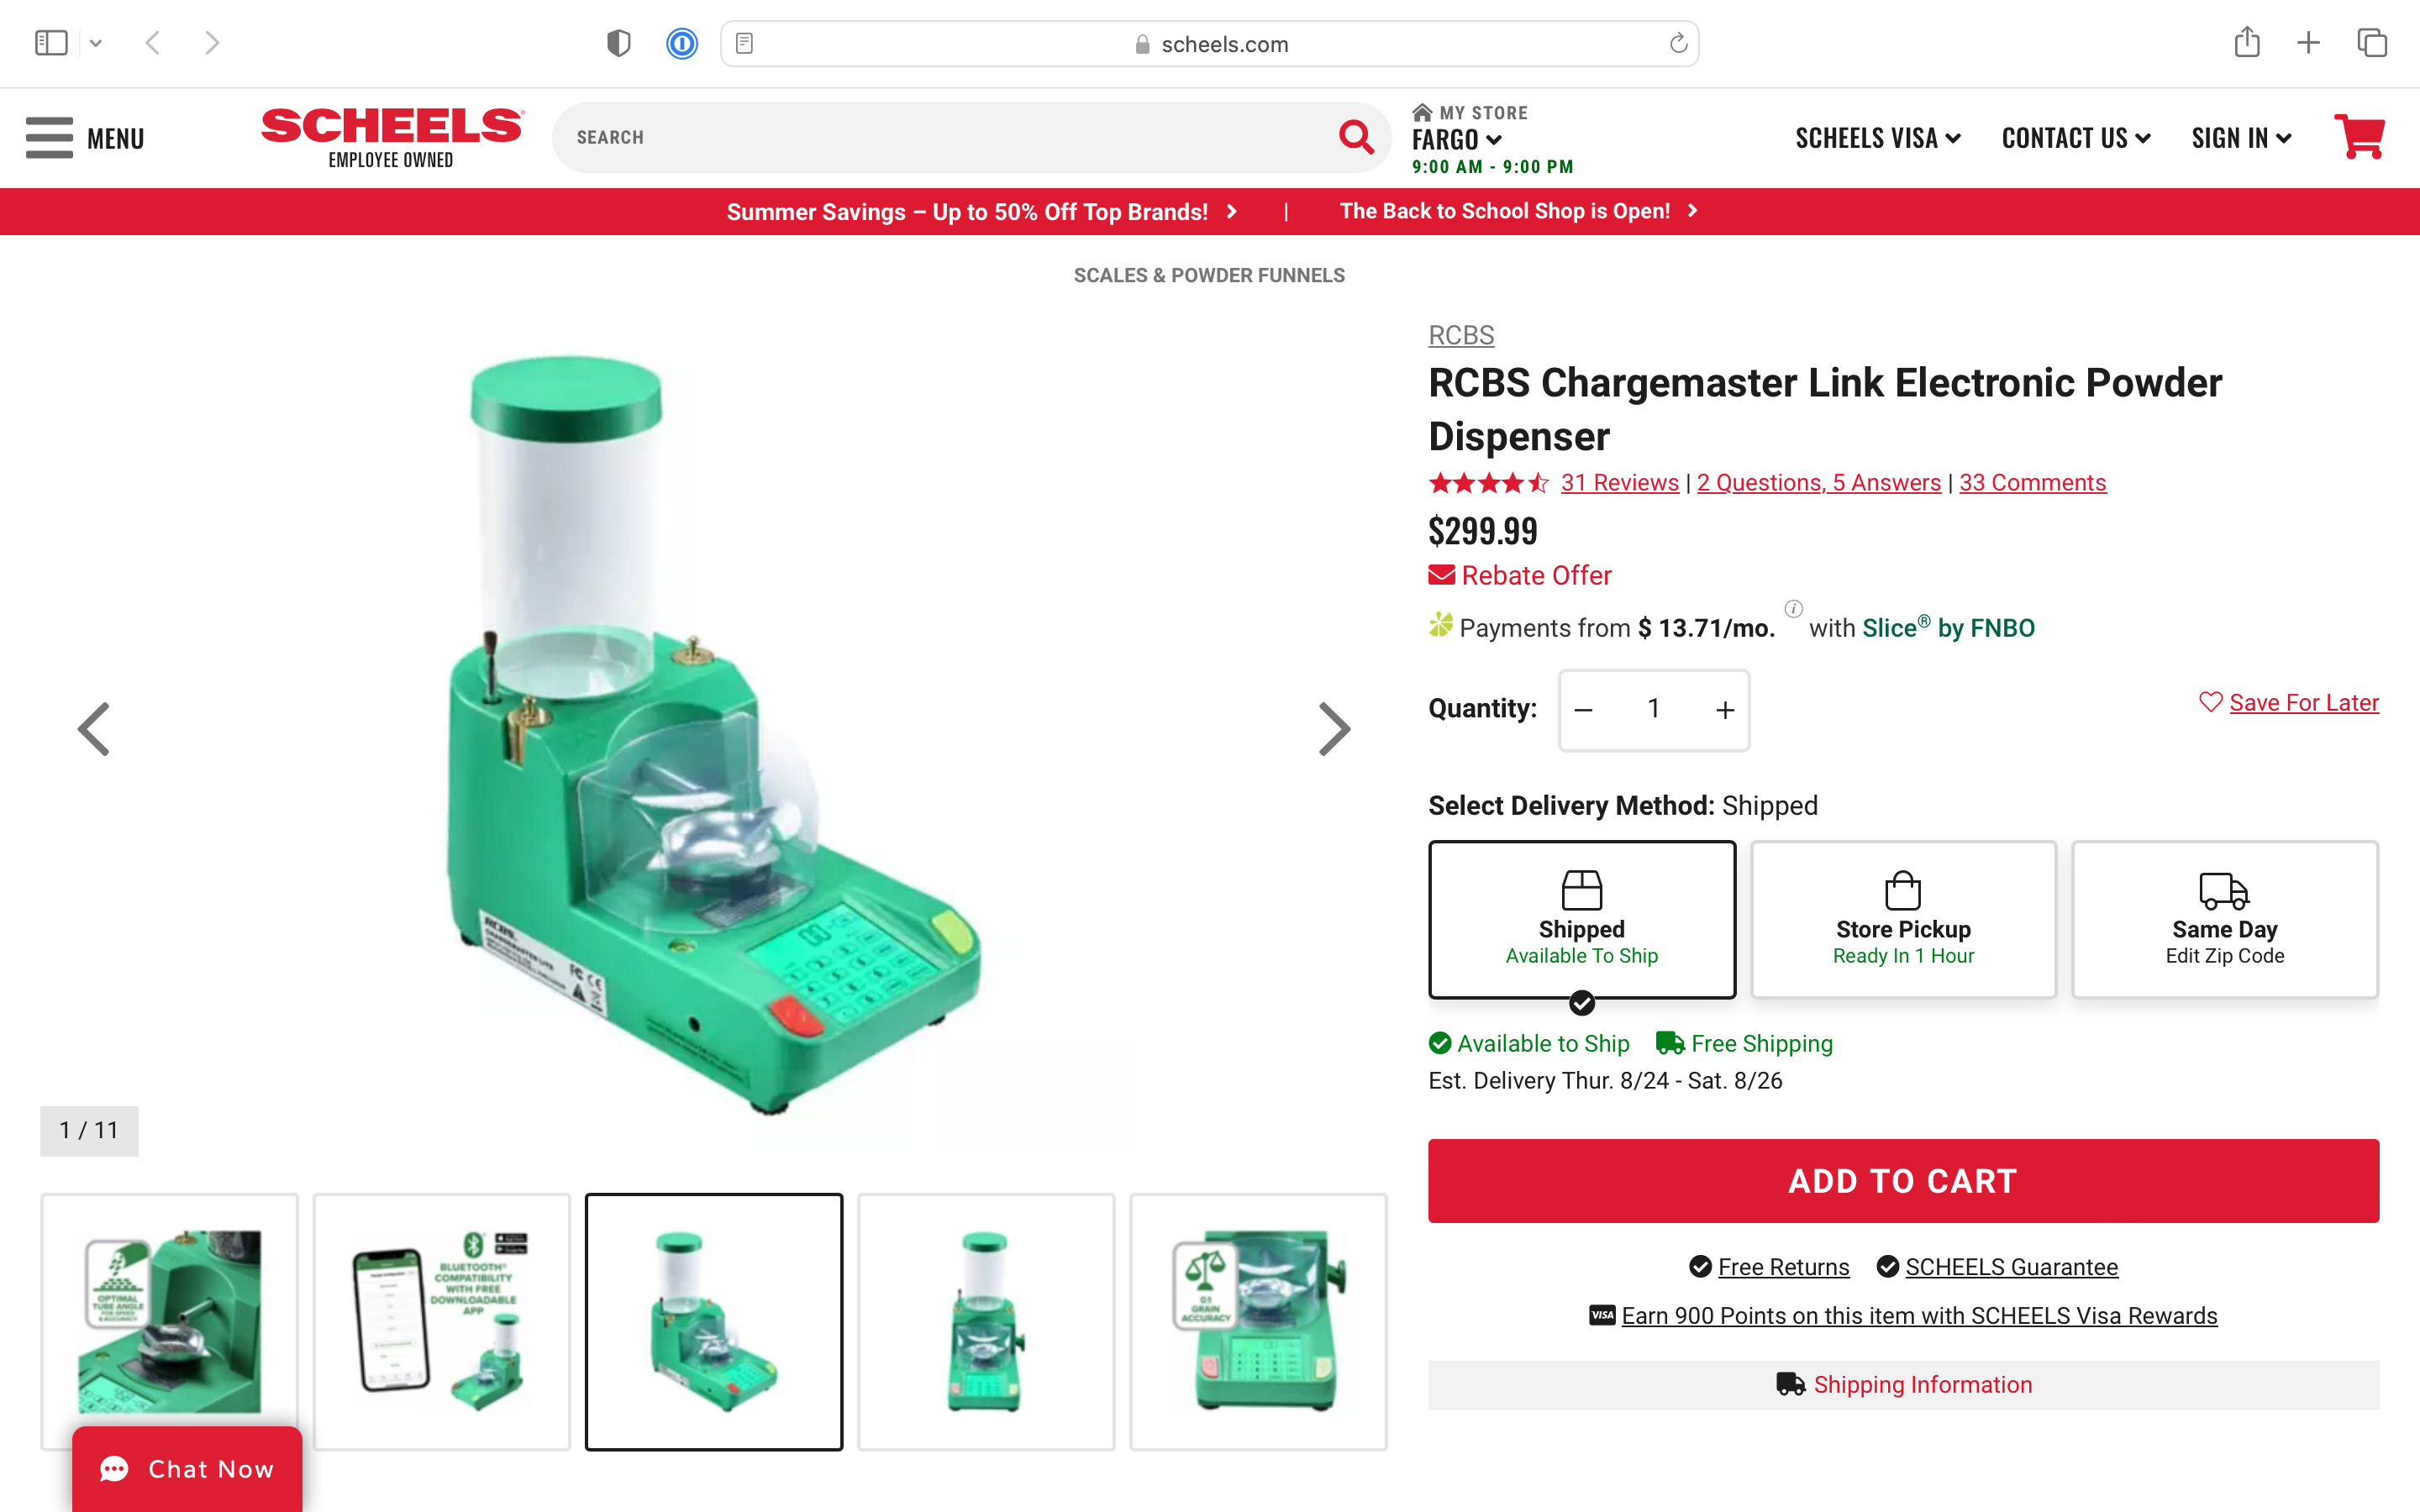Image resolution: width=2420 pixels, height=1512 pixels.
Task: Choose Same Day delivery option
Action: (x=2224, y=919)
